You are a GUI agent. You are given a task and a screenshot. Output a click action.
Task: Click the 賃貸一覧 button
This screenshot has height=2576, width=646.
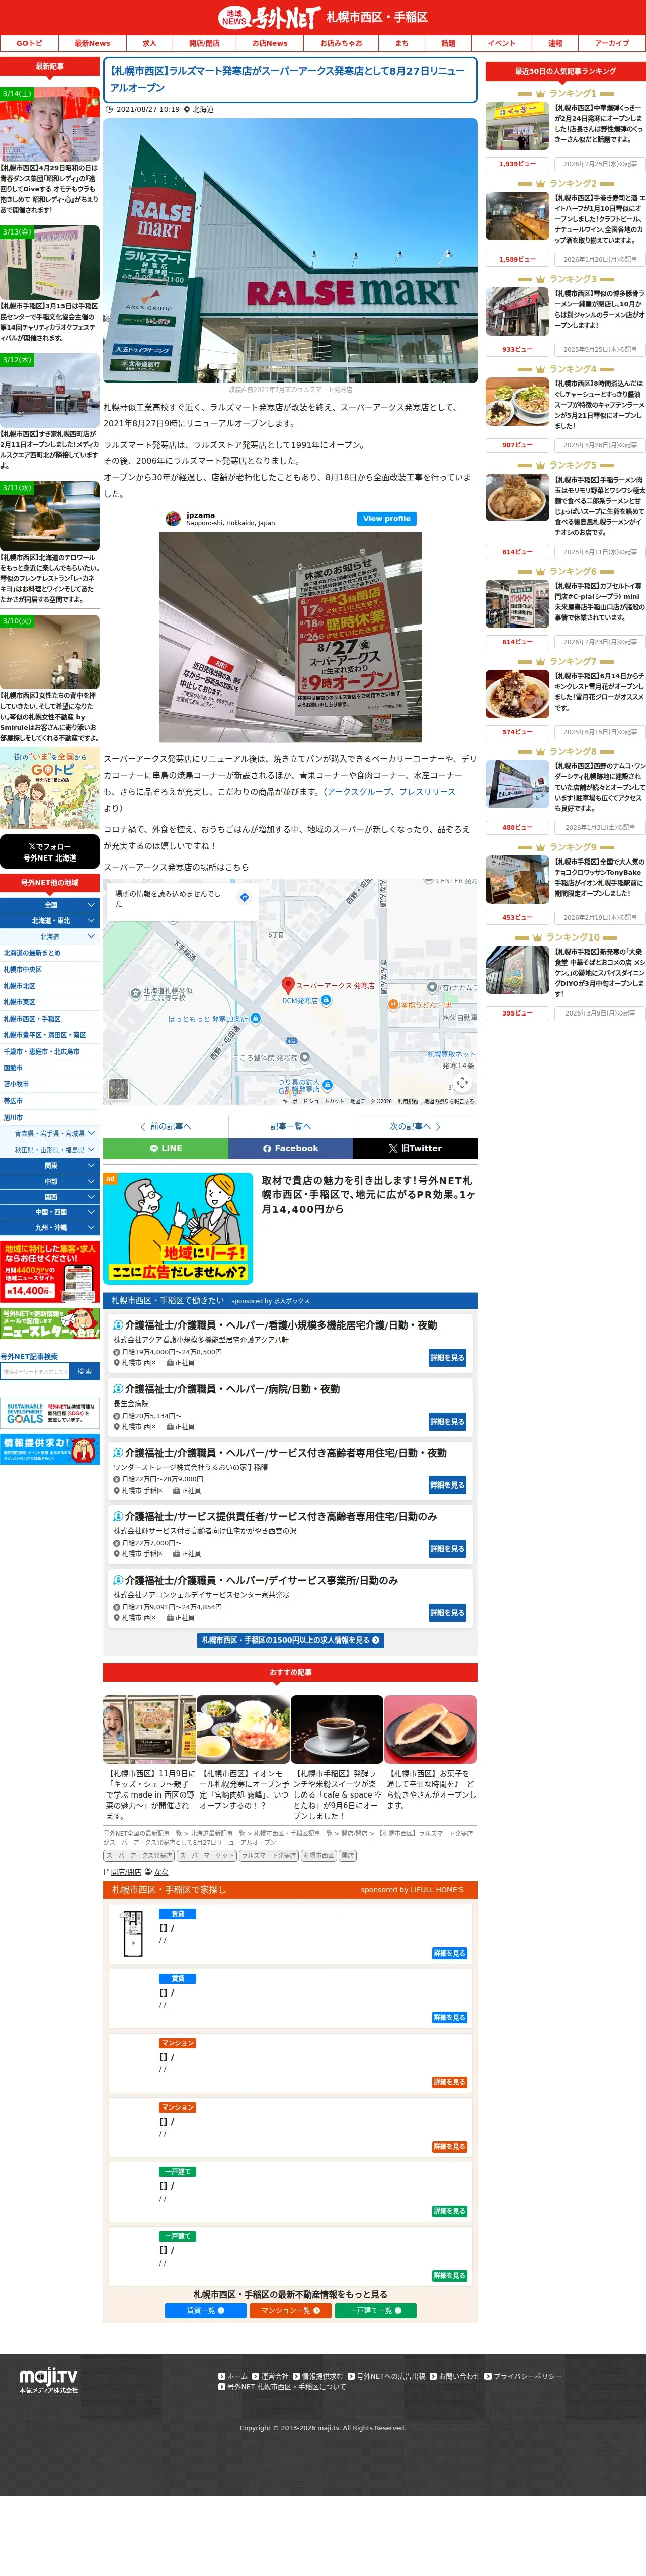[206, 2310]
